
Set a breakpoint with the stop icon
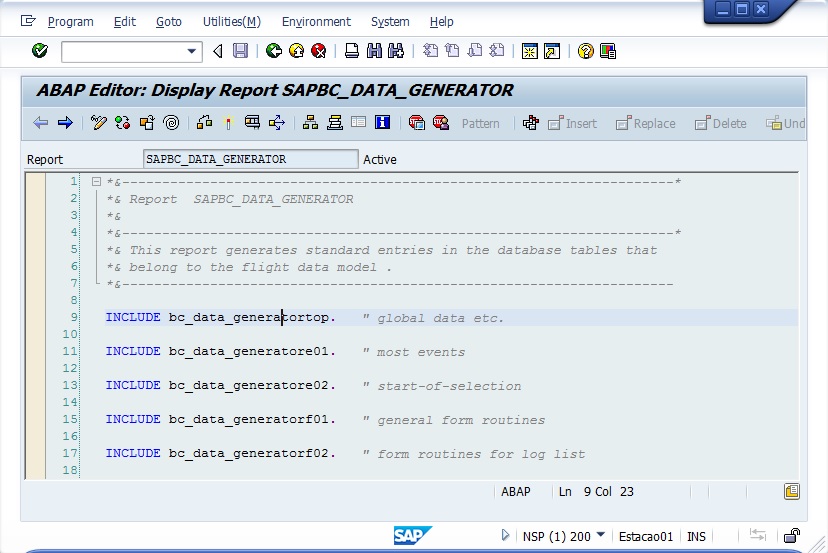coord(416,123)
